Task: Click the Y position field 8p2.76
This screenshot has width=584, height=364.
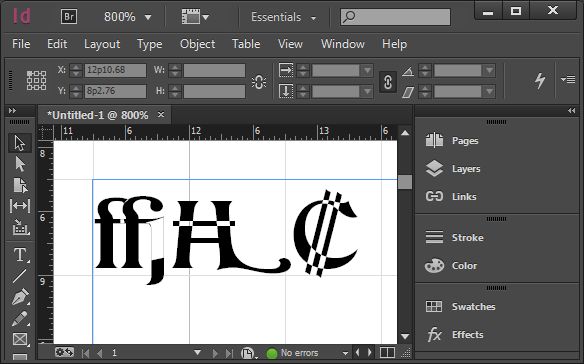Action: point(115,91)
